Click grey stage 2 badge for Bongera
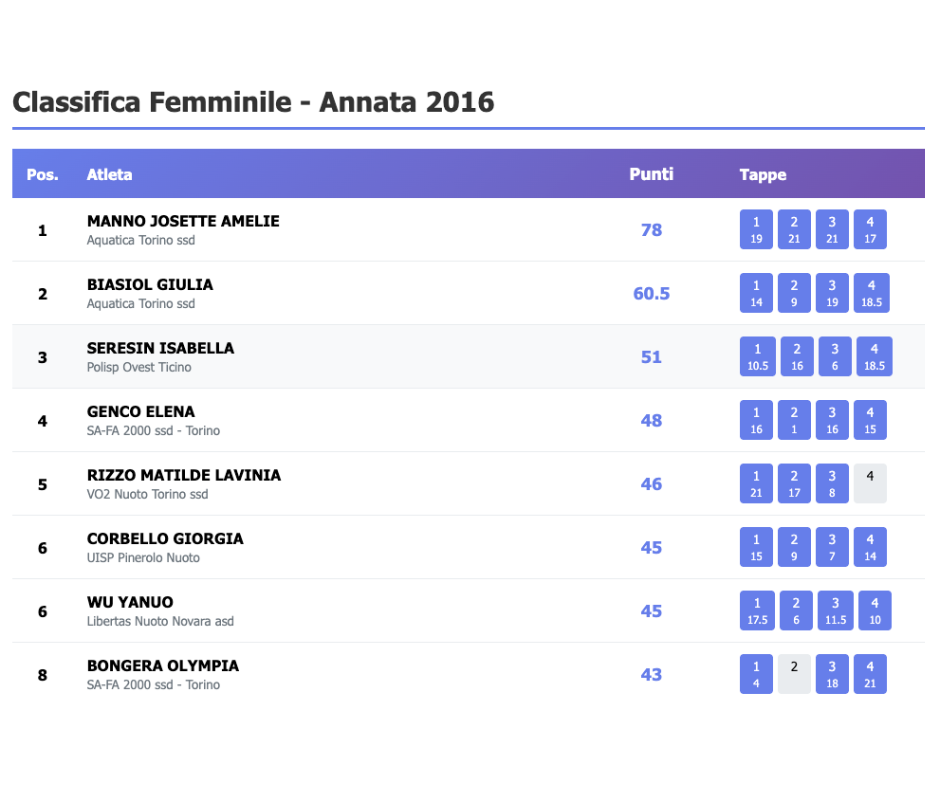The height and width of the screenshot is (788, 940). click(794, 673)
